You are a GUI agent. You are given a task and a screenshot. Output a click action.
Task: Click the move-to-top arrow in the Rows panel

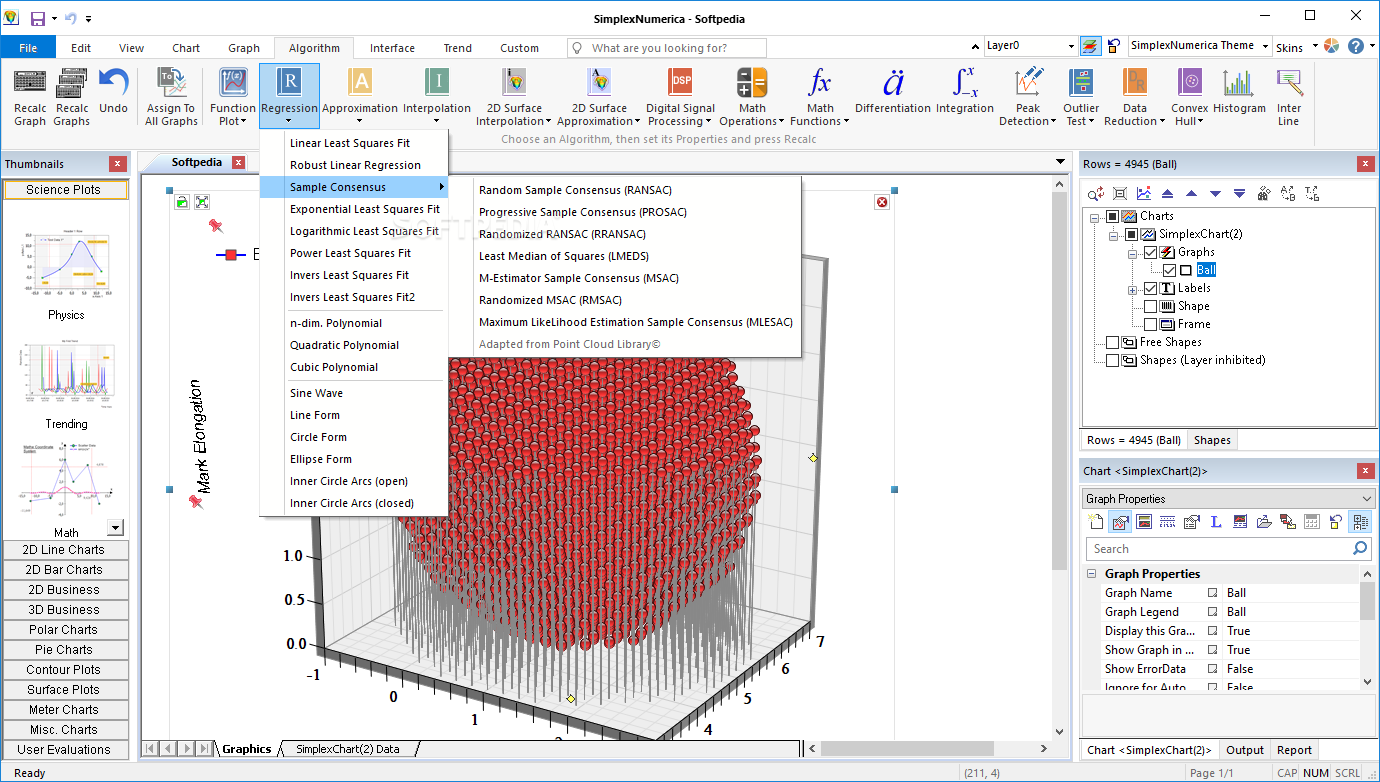[x=1167, y=194]
